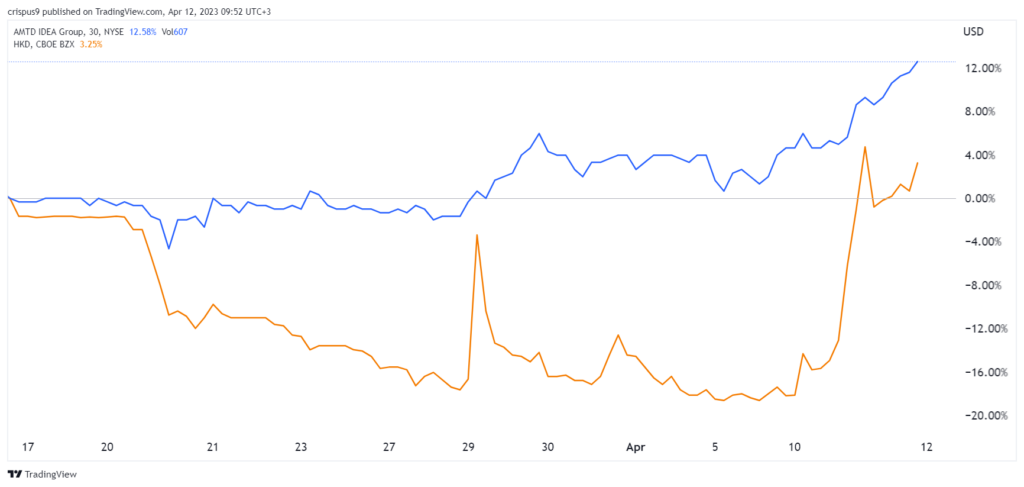This screenshot has height=487, width=1024.
Task: Click the TradingView logo icon
Action: point(14,474)
